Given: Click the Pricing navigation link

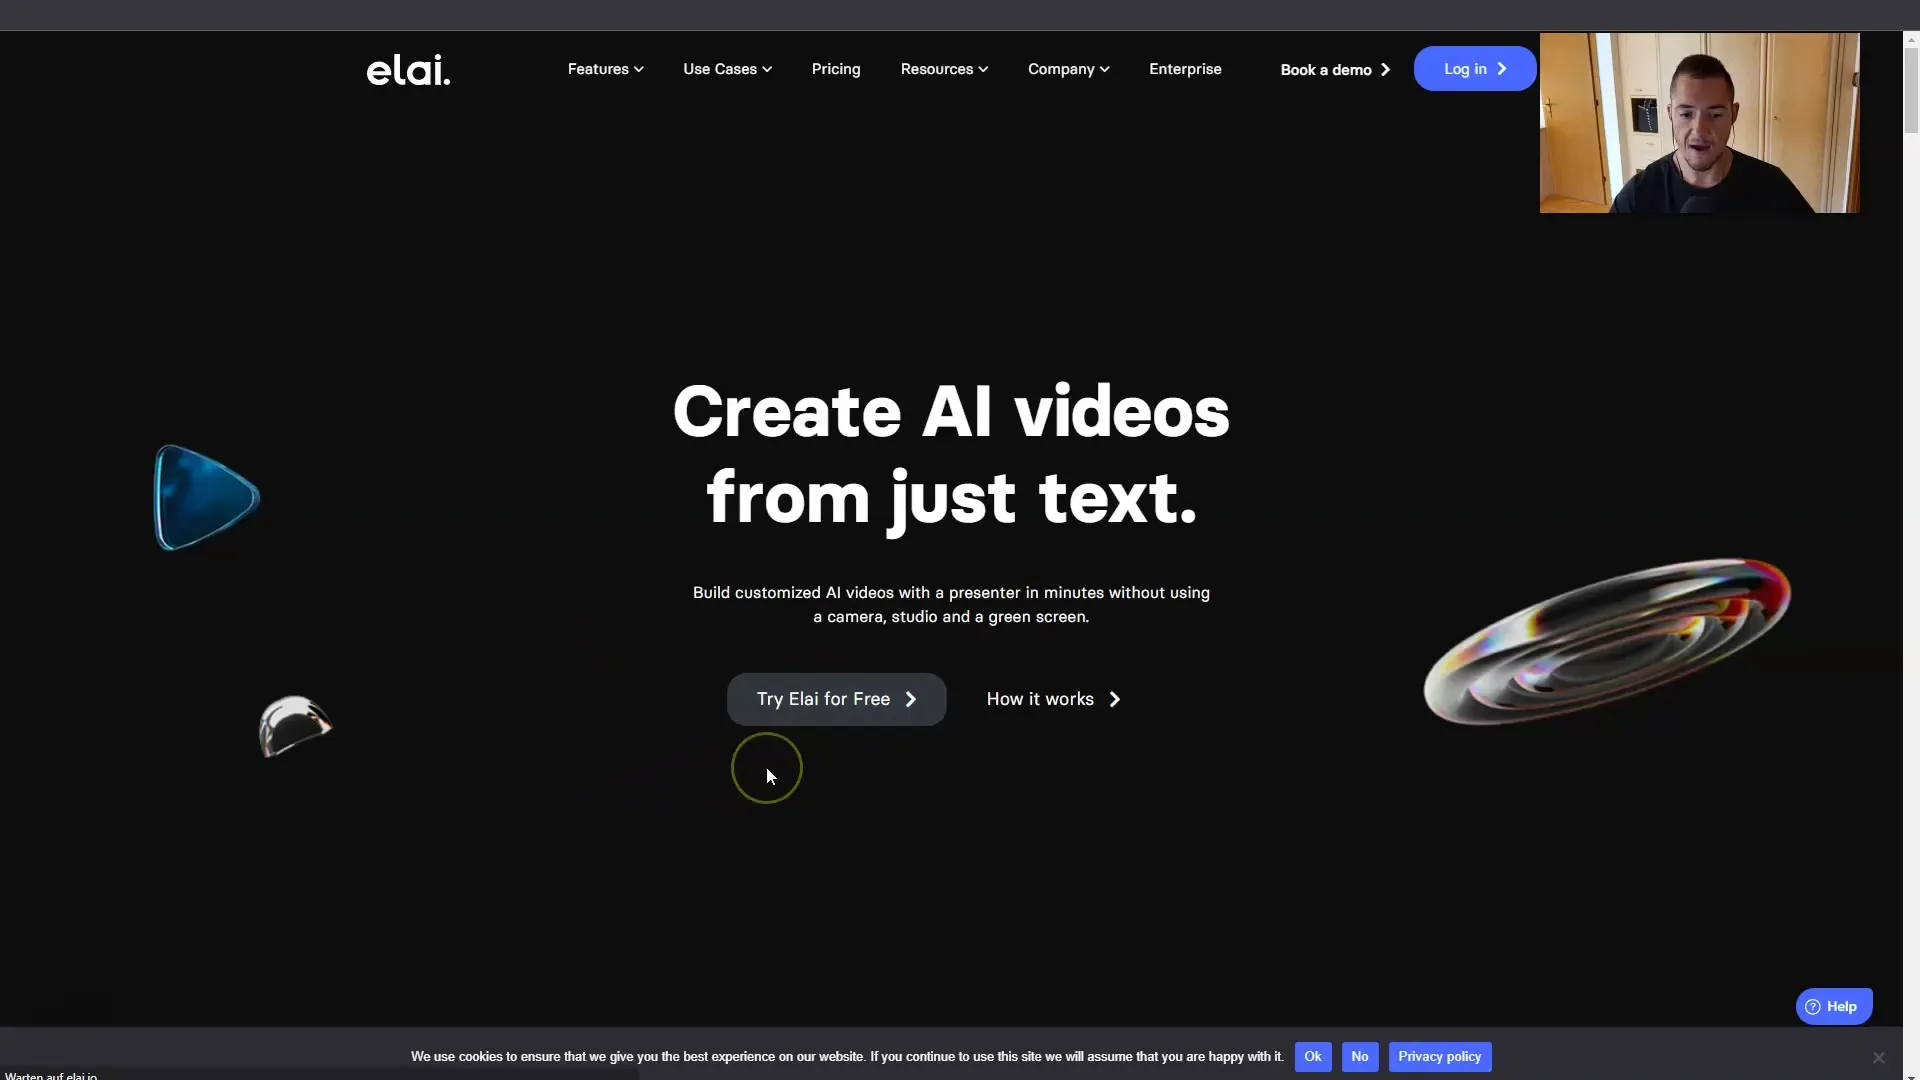Looking at the screenshot, I should (x=835, y=67).
